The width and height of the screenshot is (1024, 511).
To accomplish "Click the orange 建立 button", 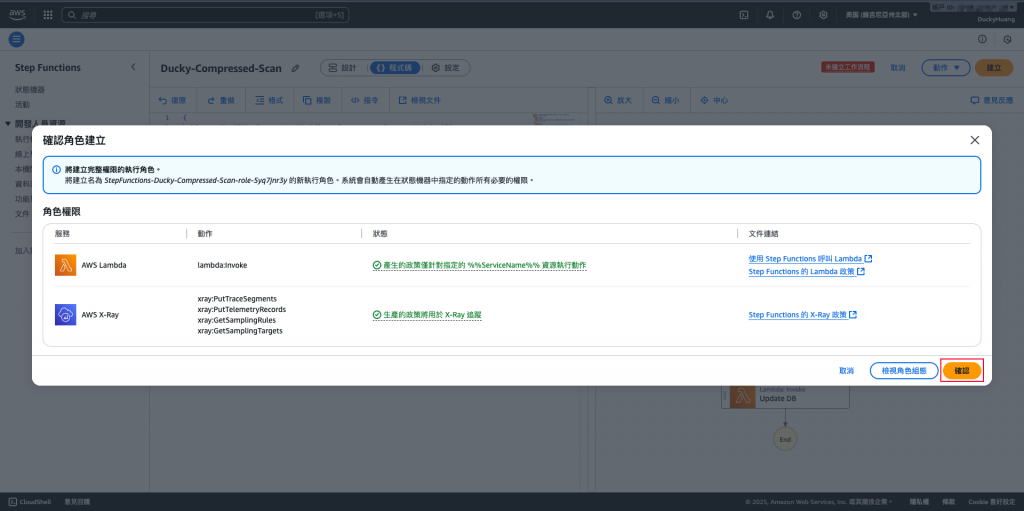I will click(x=994, y=67).
